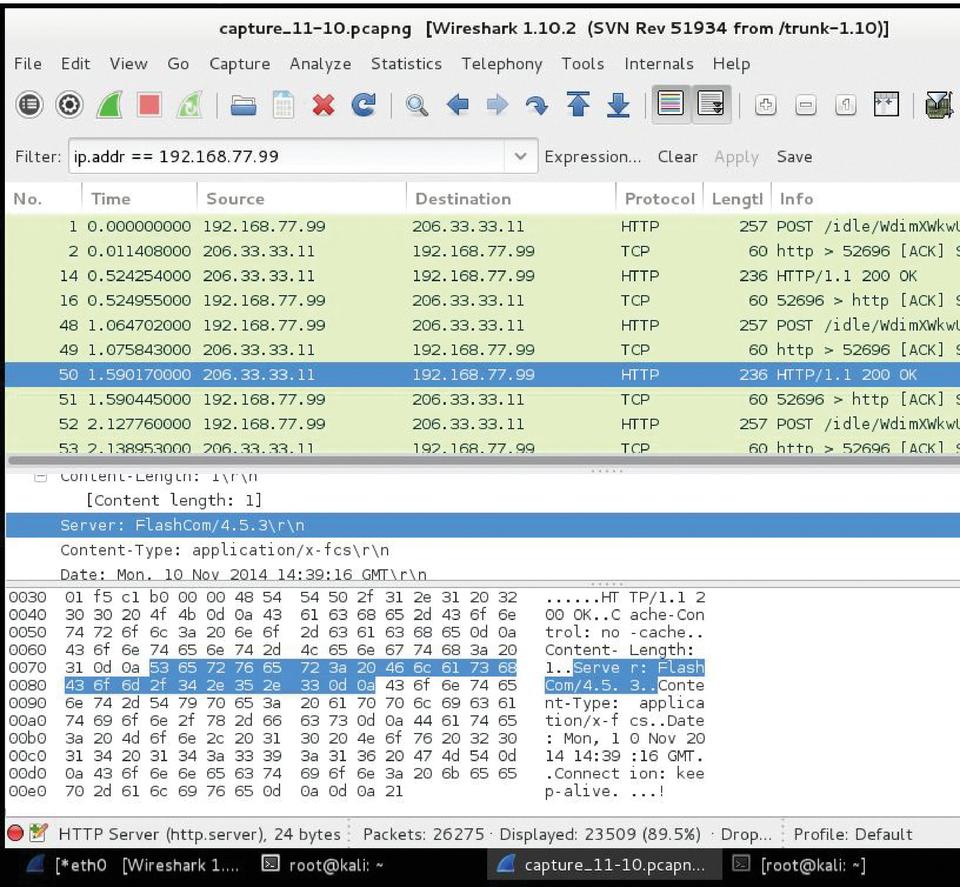Open the Analyze menu
Screen dimensions: 960x887
pyautogui.click(x=320, y=64)
